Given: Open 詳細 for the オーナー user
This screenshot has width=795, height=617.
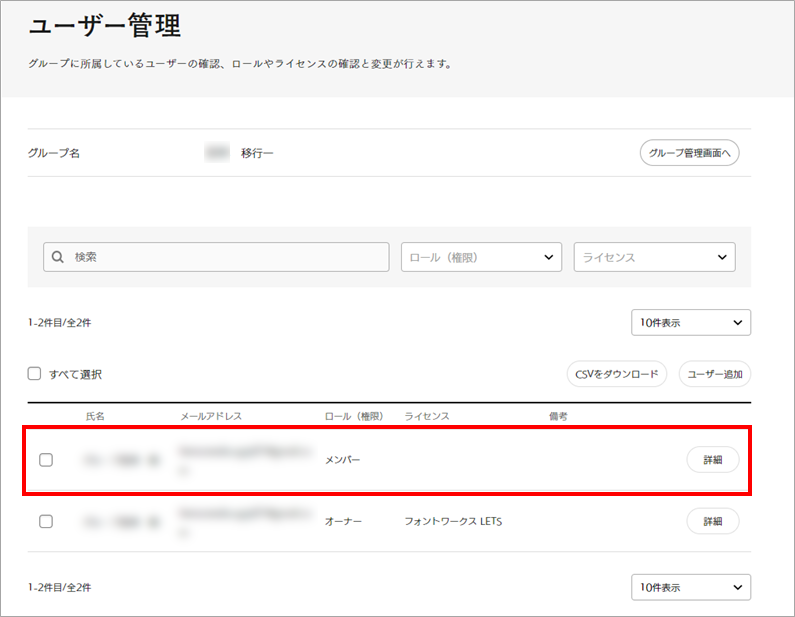Looking at the screenshot, I should click(712, 521).
